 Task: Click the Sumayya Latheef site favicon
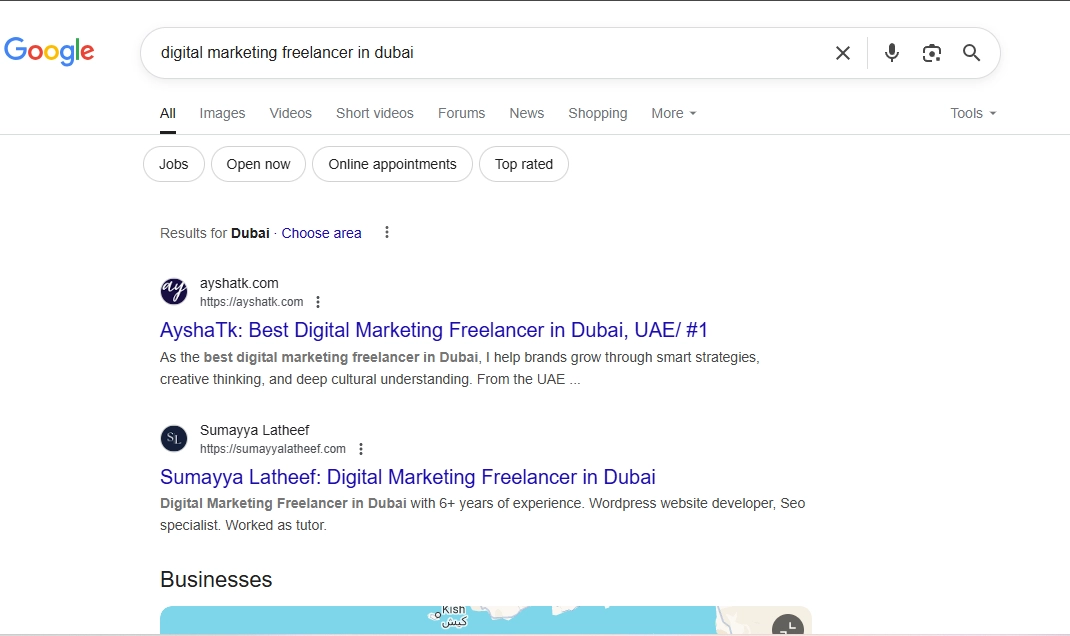(x=174, y=438)
